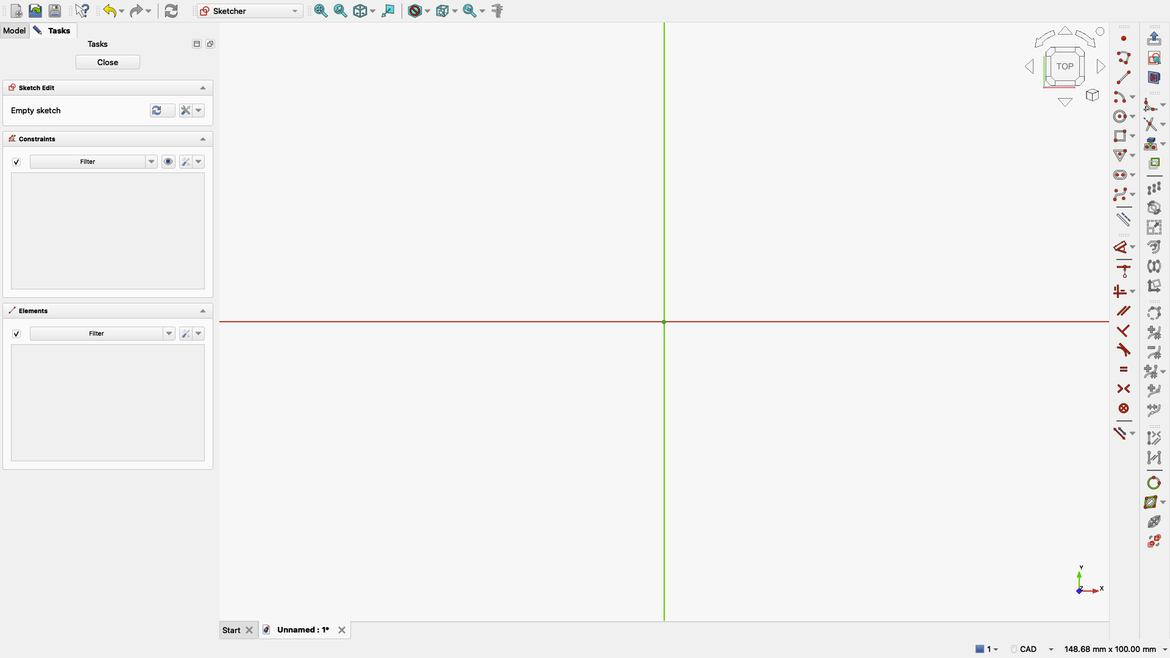1170x658 pixels.
Task: Click the TOP face of navigation cube
Action: coord(1064,65)
